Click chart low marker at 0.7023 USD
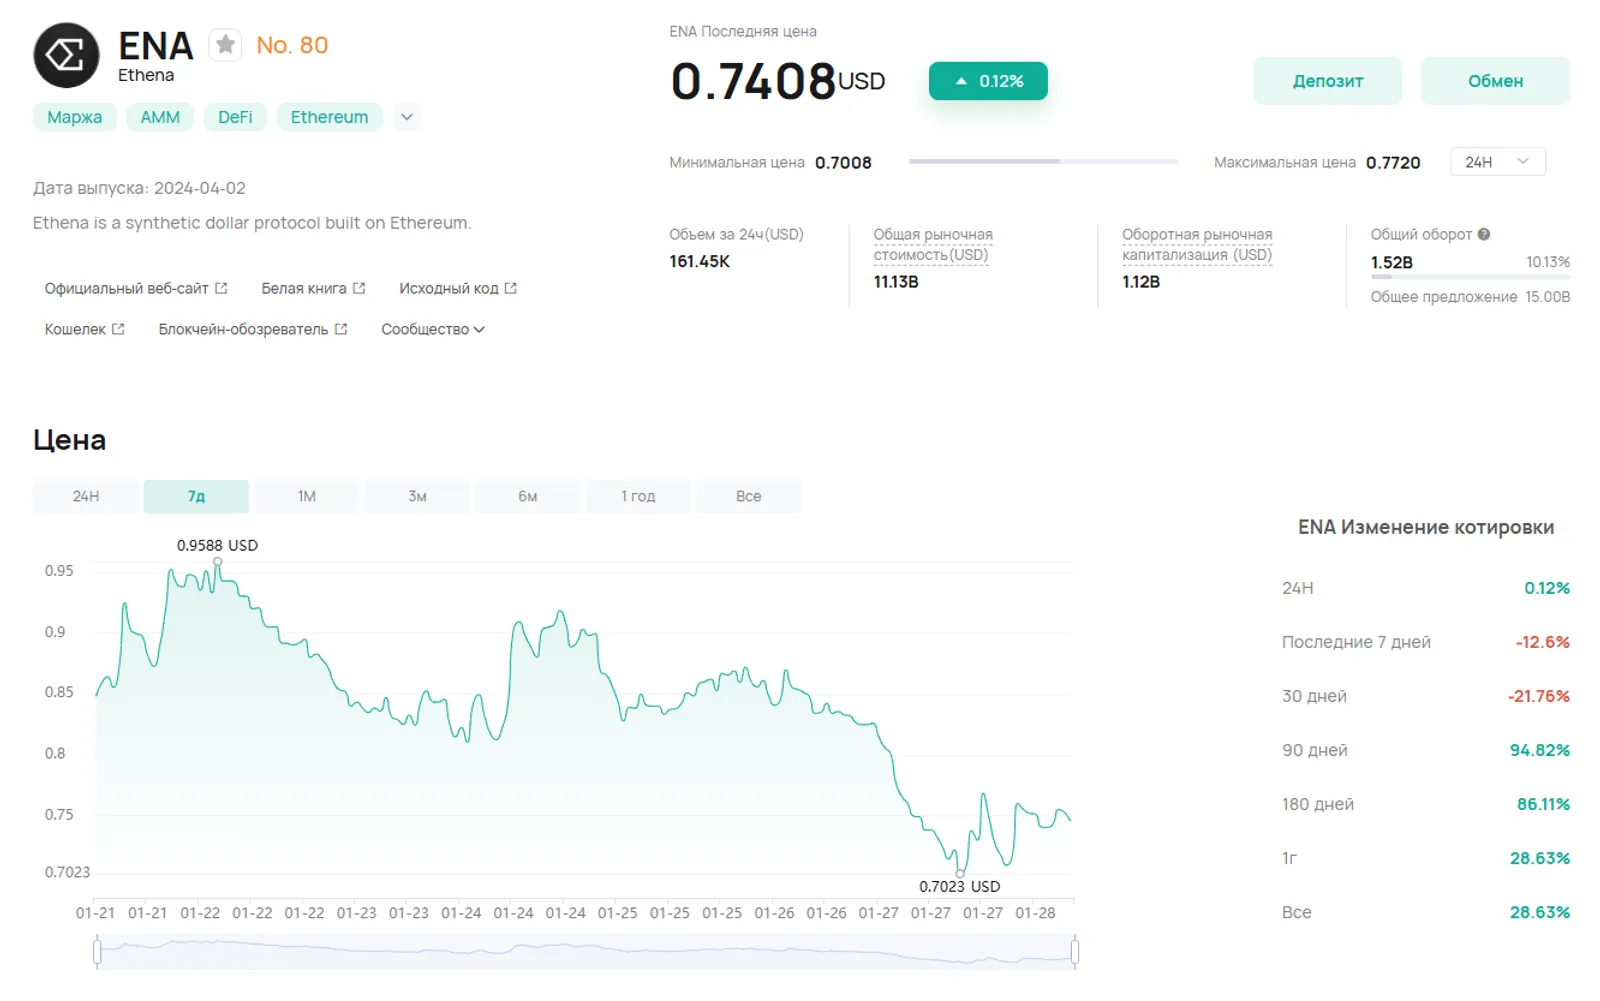The width and height of the screenshot is (1600, 1001). [x=960, y=873]
